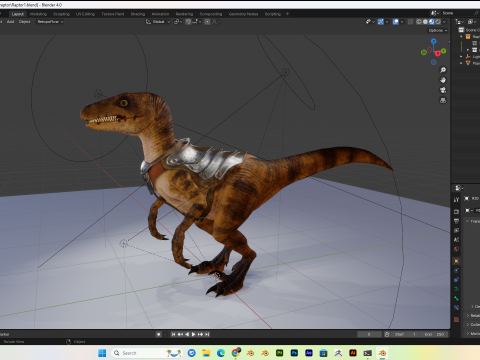Open the Global transform orientation dropdown
480x360 pixels.
point(158,22)
